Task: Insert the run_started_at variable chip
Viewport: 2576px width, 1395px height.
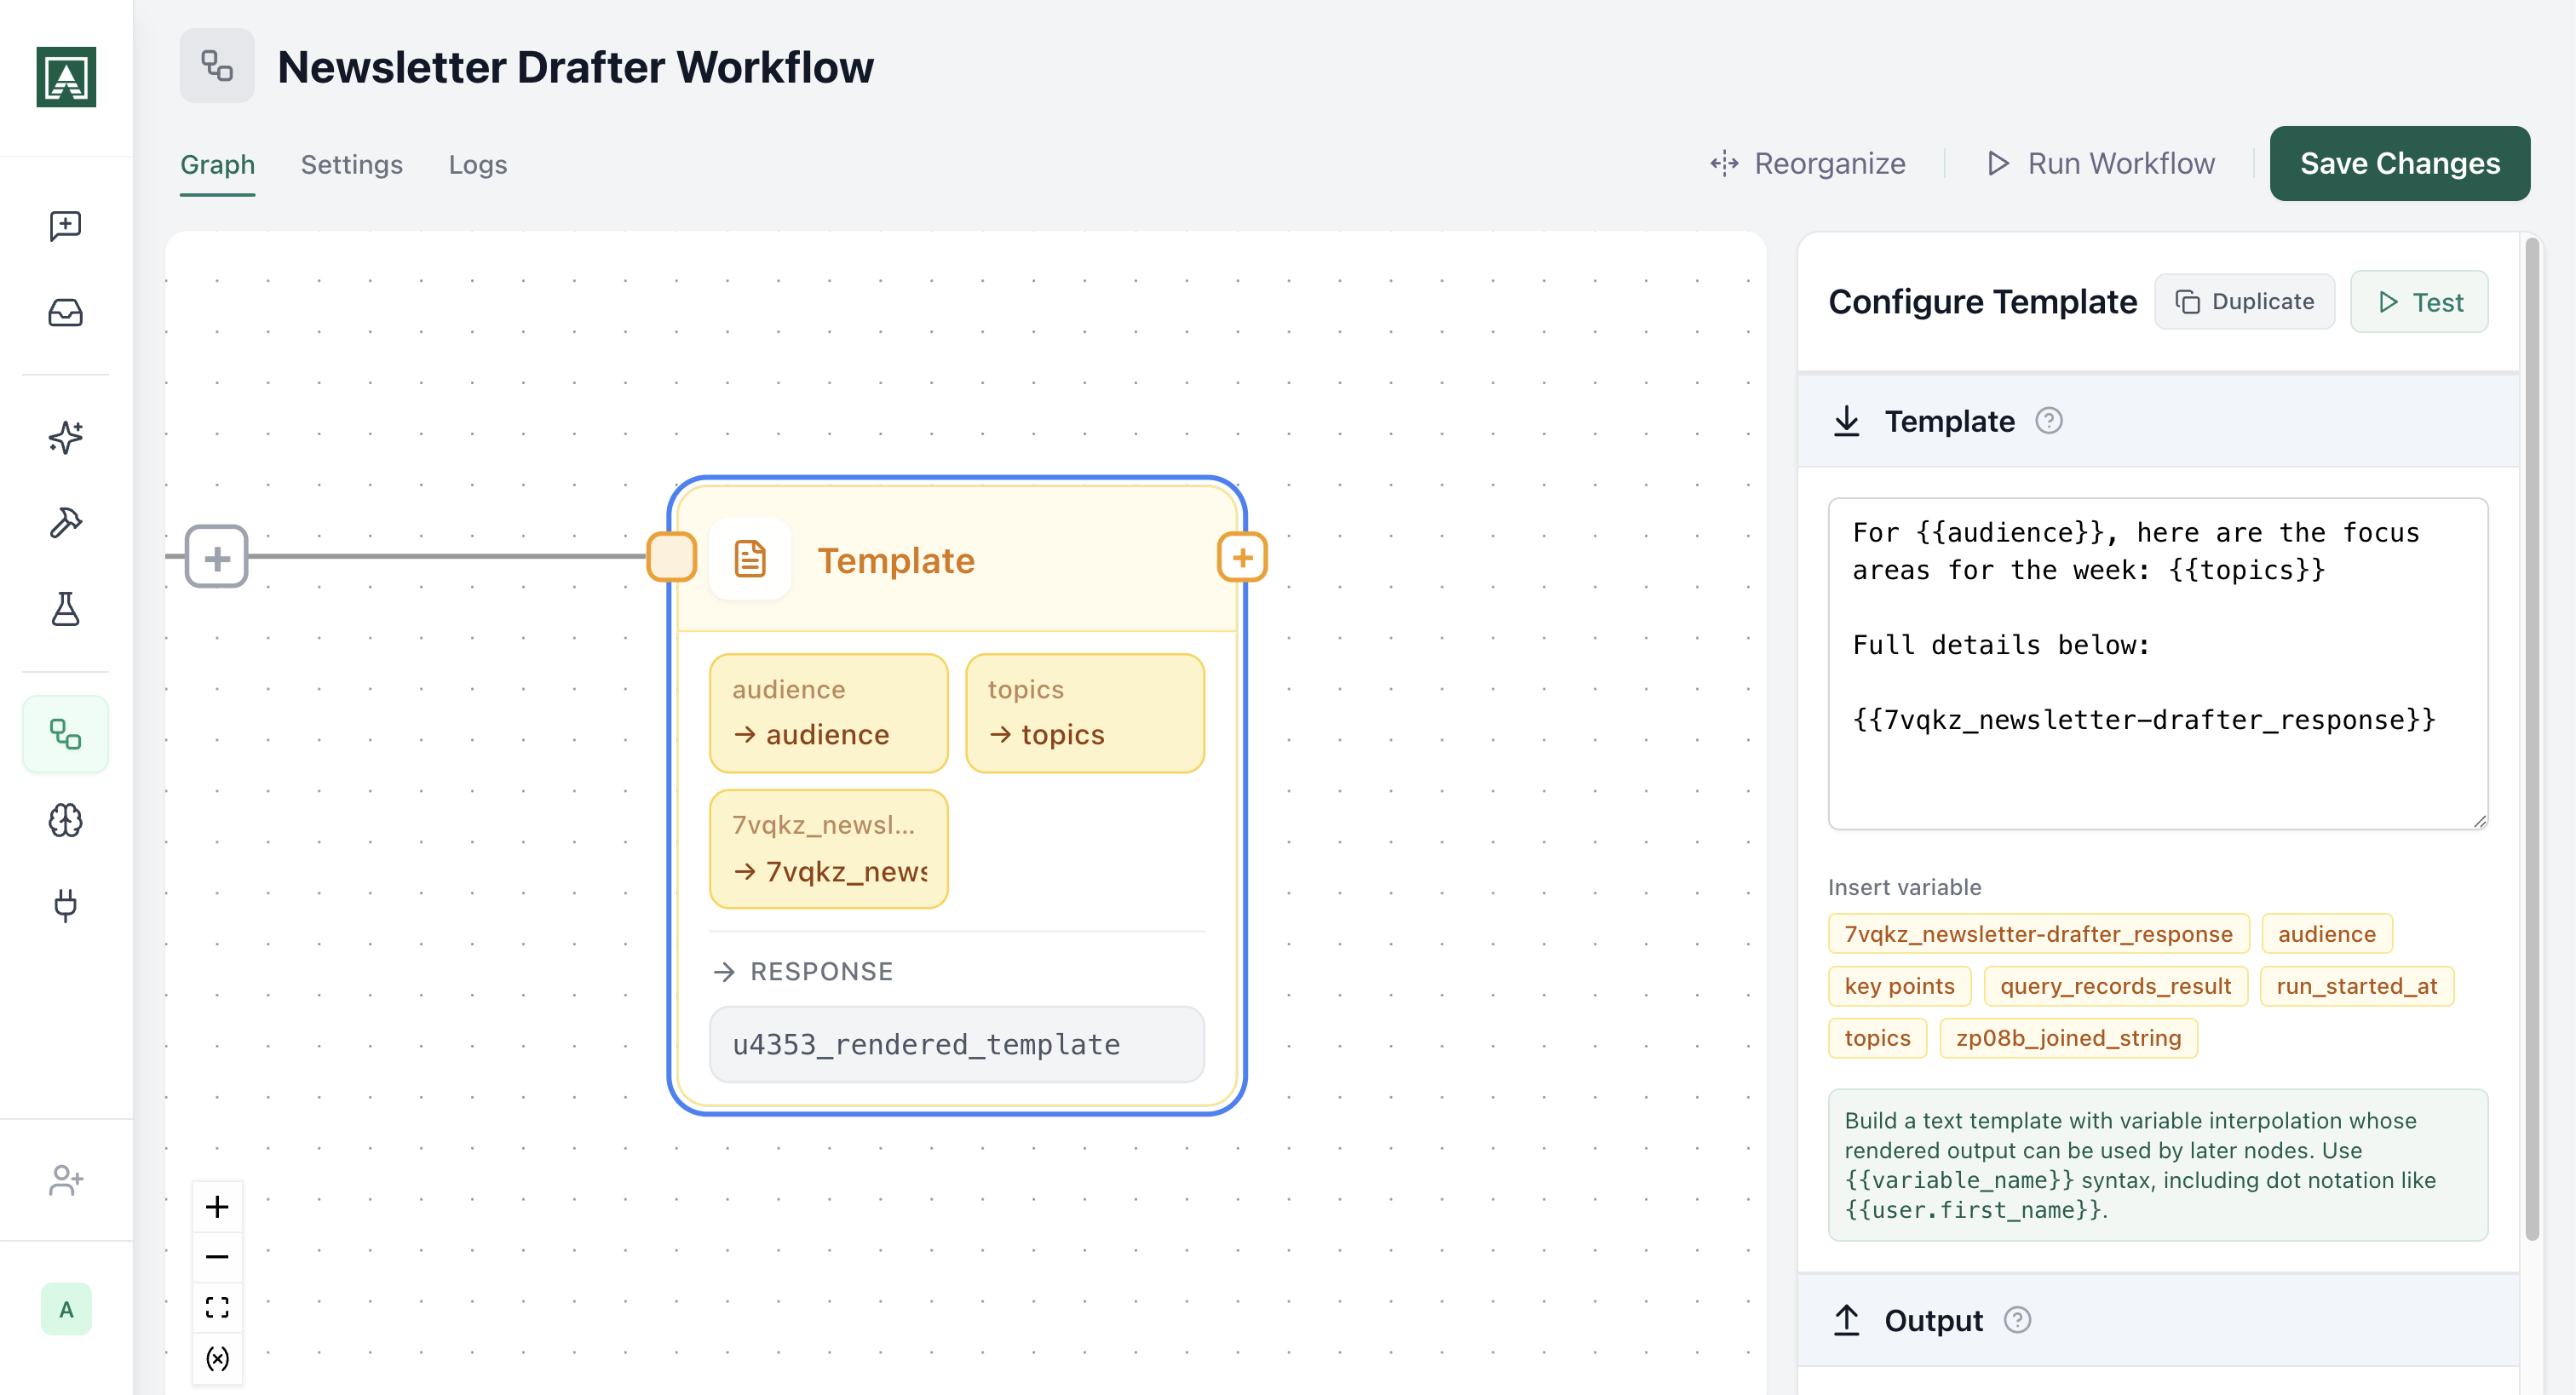Action: pos(2355,986)
